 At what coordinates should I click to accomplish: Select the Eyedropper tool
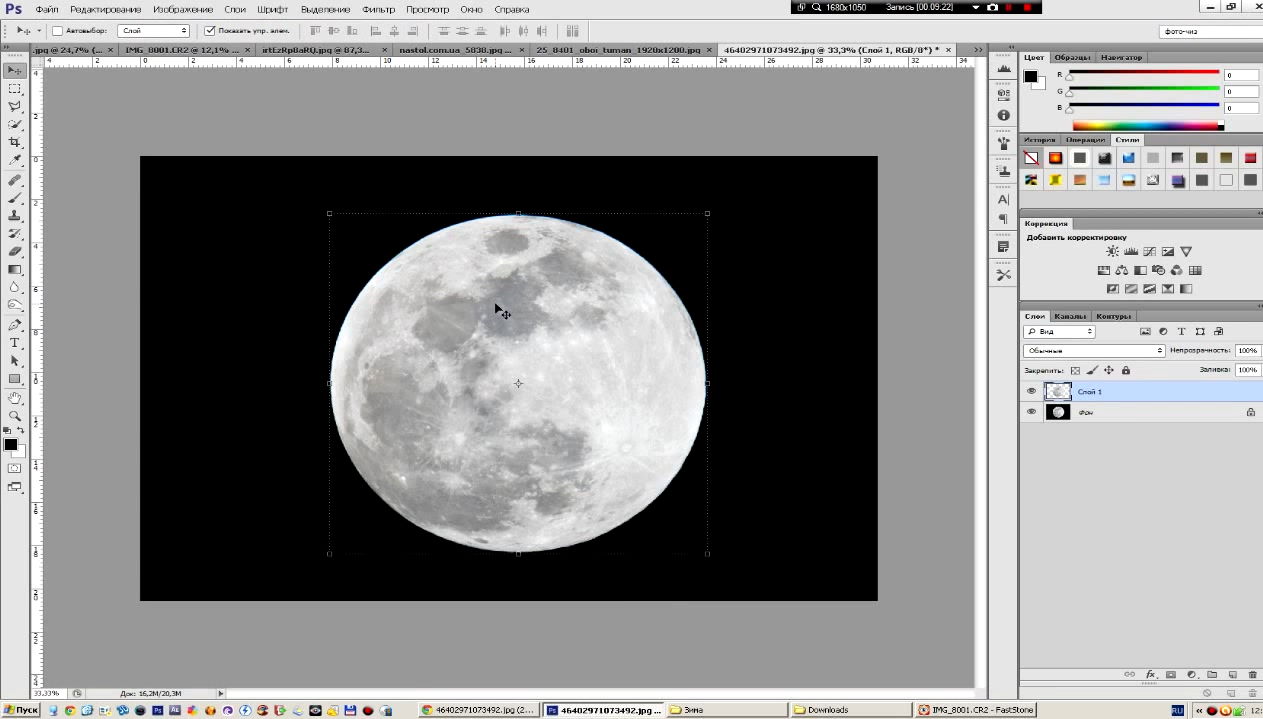[x=15, y=160]
